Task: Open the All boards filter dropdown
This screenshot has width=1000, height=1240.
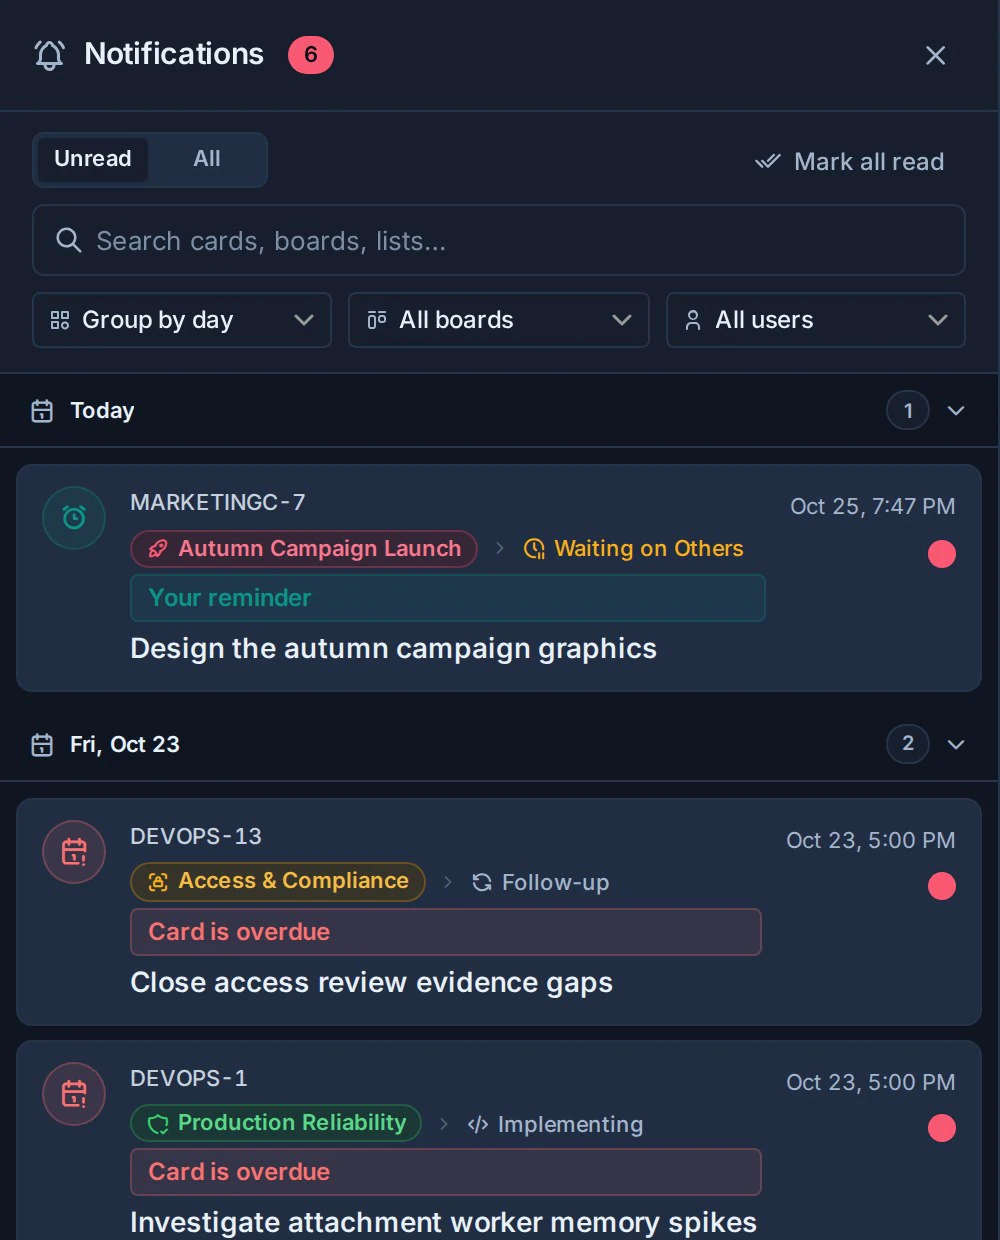Action: tap(499, 320)
